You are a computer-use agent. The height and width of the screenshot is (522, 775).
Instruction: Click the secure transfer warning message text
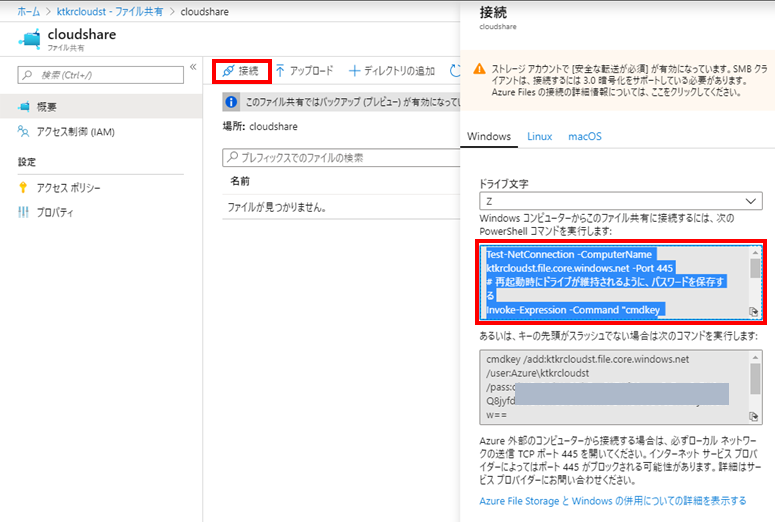pyautogui.click(x=629, y=81)
